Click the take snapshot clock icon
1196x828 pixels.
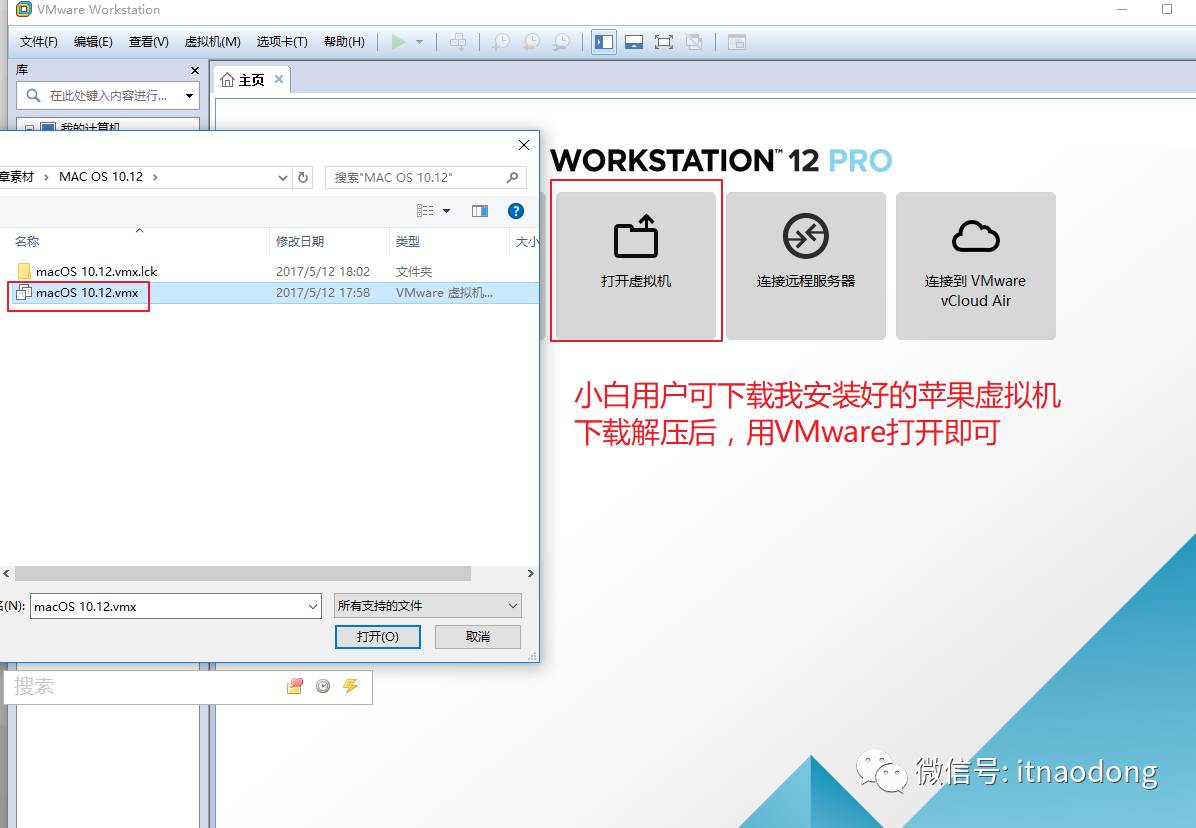pyautogui.click(x=501, y=42)
